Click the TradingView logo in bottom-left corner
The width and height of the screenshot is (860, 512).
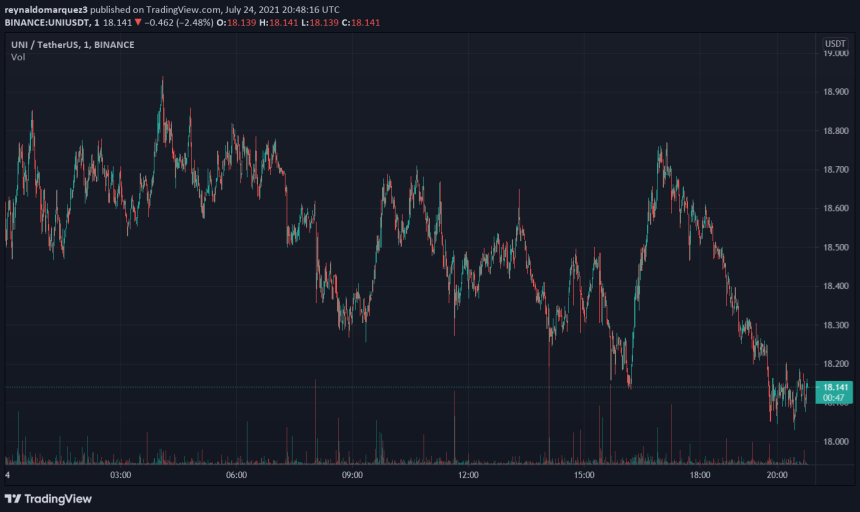tap(48, 498)
